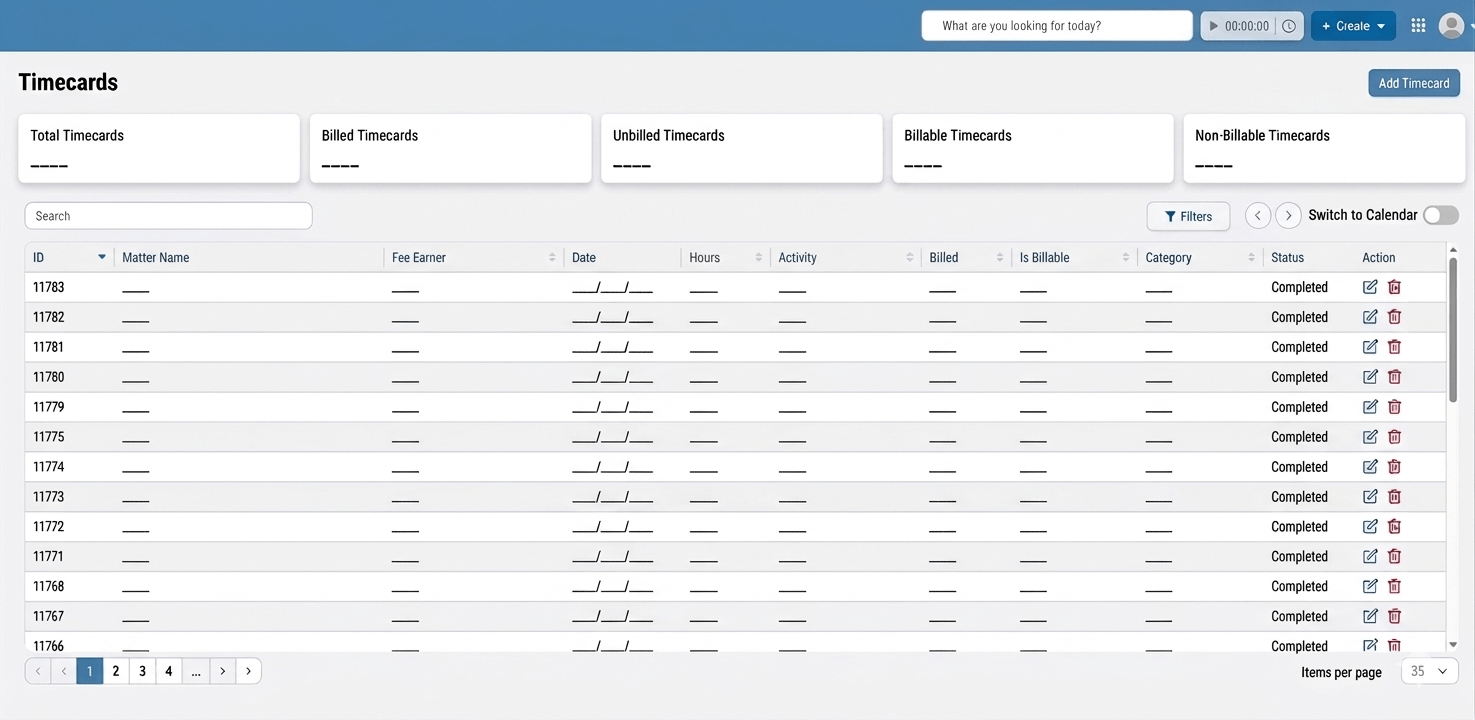Start the timer play button

pos(1214,26)
